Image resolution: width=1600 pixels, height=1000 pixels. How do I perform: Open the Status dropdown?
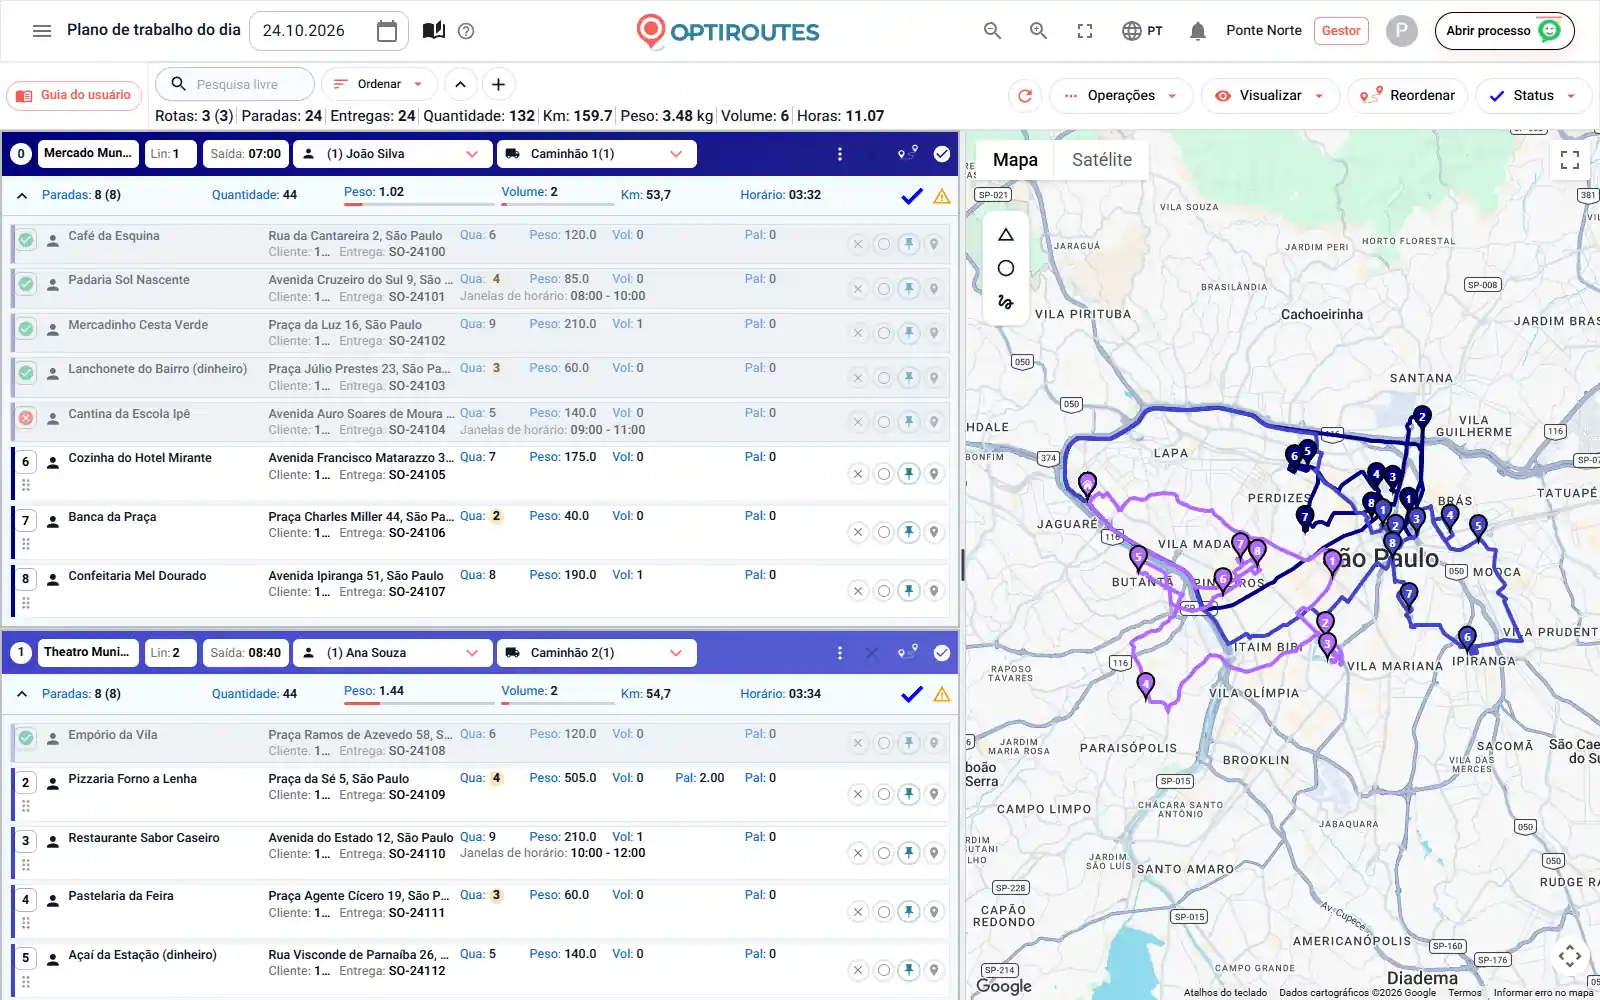pos(1533,96)
